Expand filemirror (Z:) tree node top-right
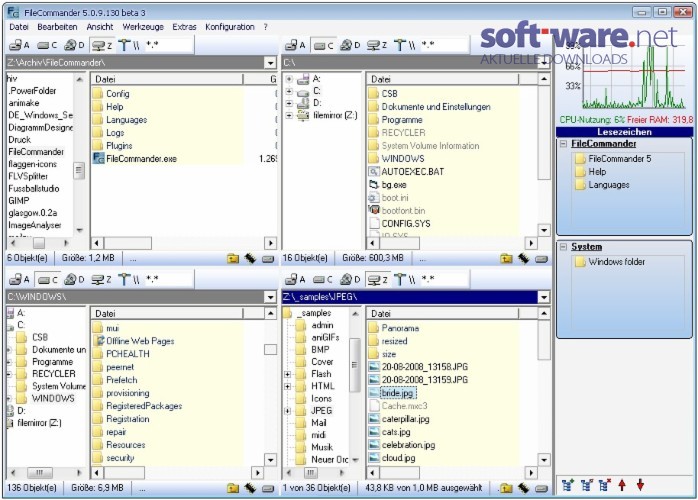Image resolution: width=698 pixels, height=500 pixels. point(289,115)
